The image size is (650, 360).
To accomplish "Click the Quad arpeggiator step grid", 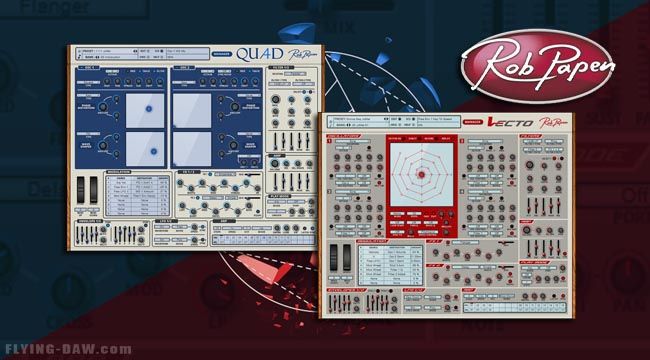I will pyautogui.click(x=264, y=239).
